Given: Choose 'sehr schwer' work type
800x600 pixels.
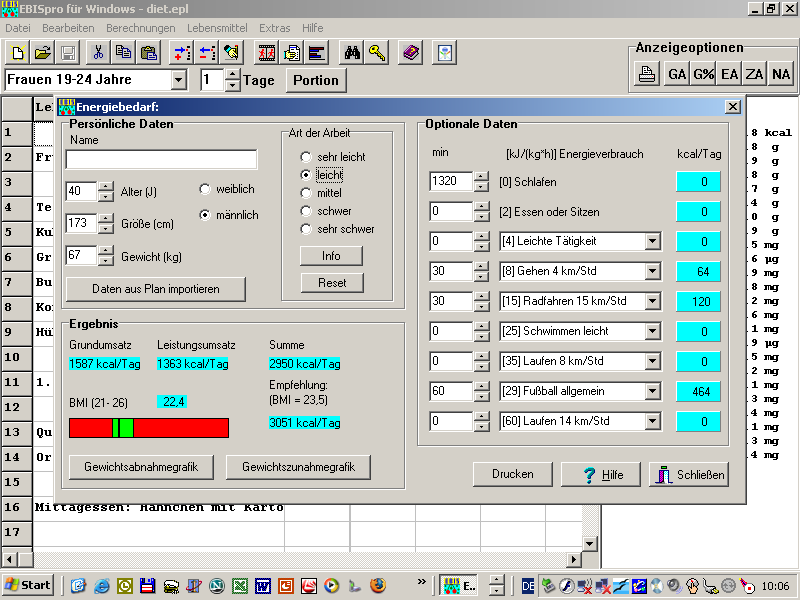Looking at the screenshot, I should 306,229.
